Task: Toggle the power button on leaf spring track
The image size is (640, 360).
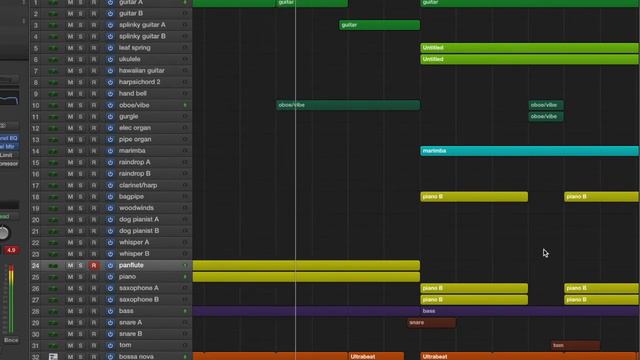Action: pos(110,48)
